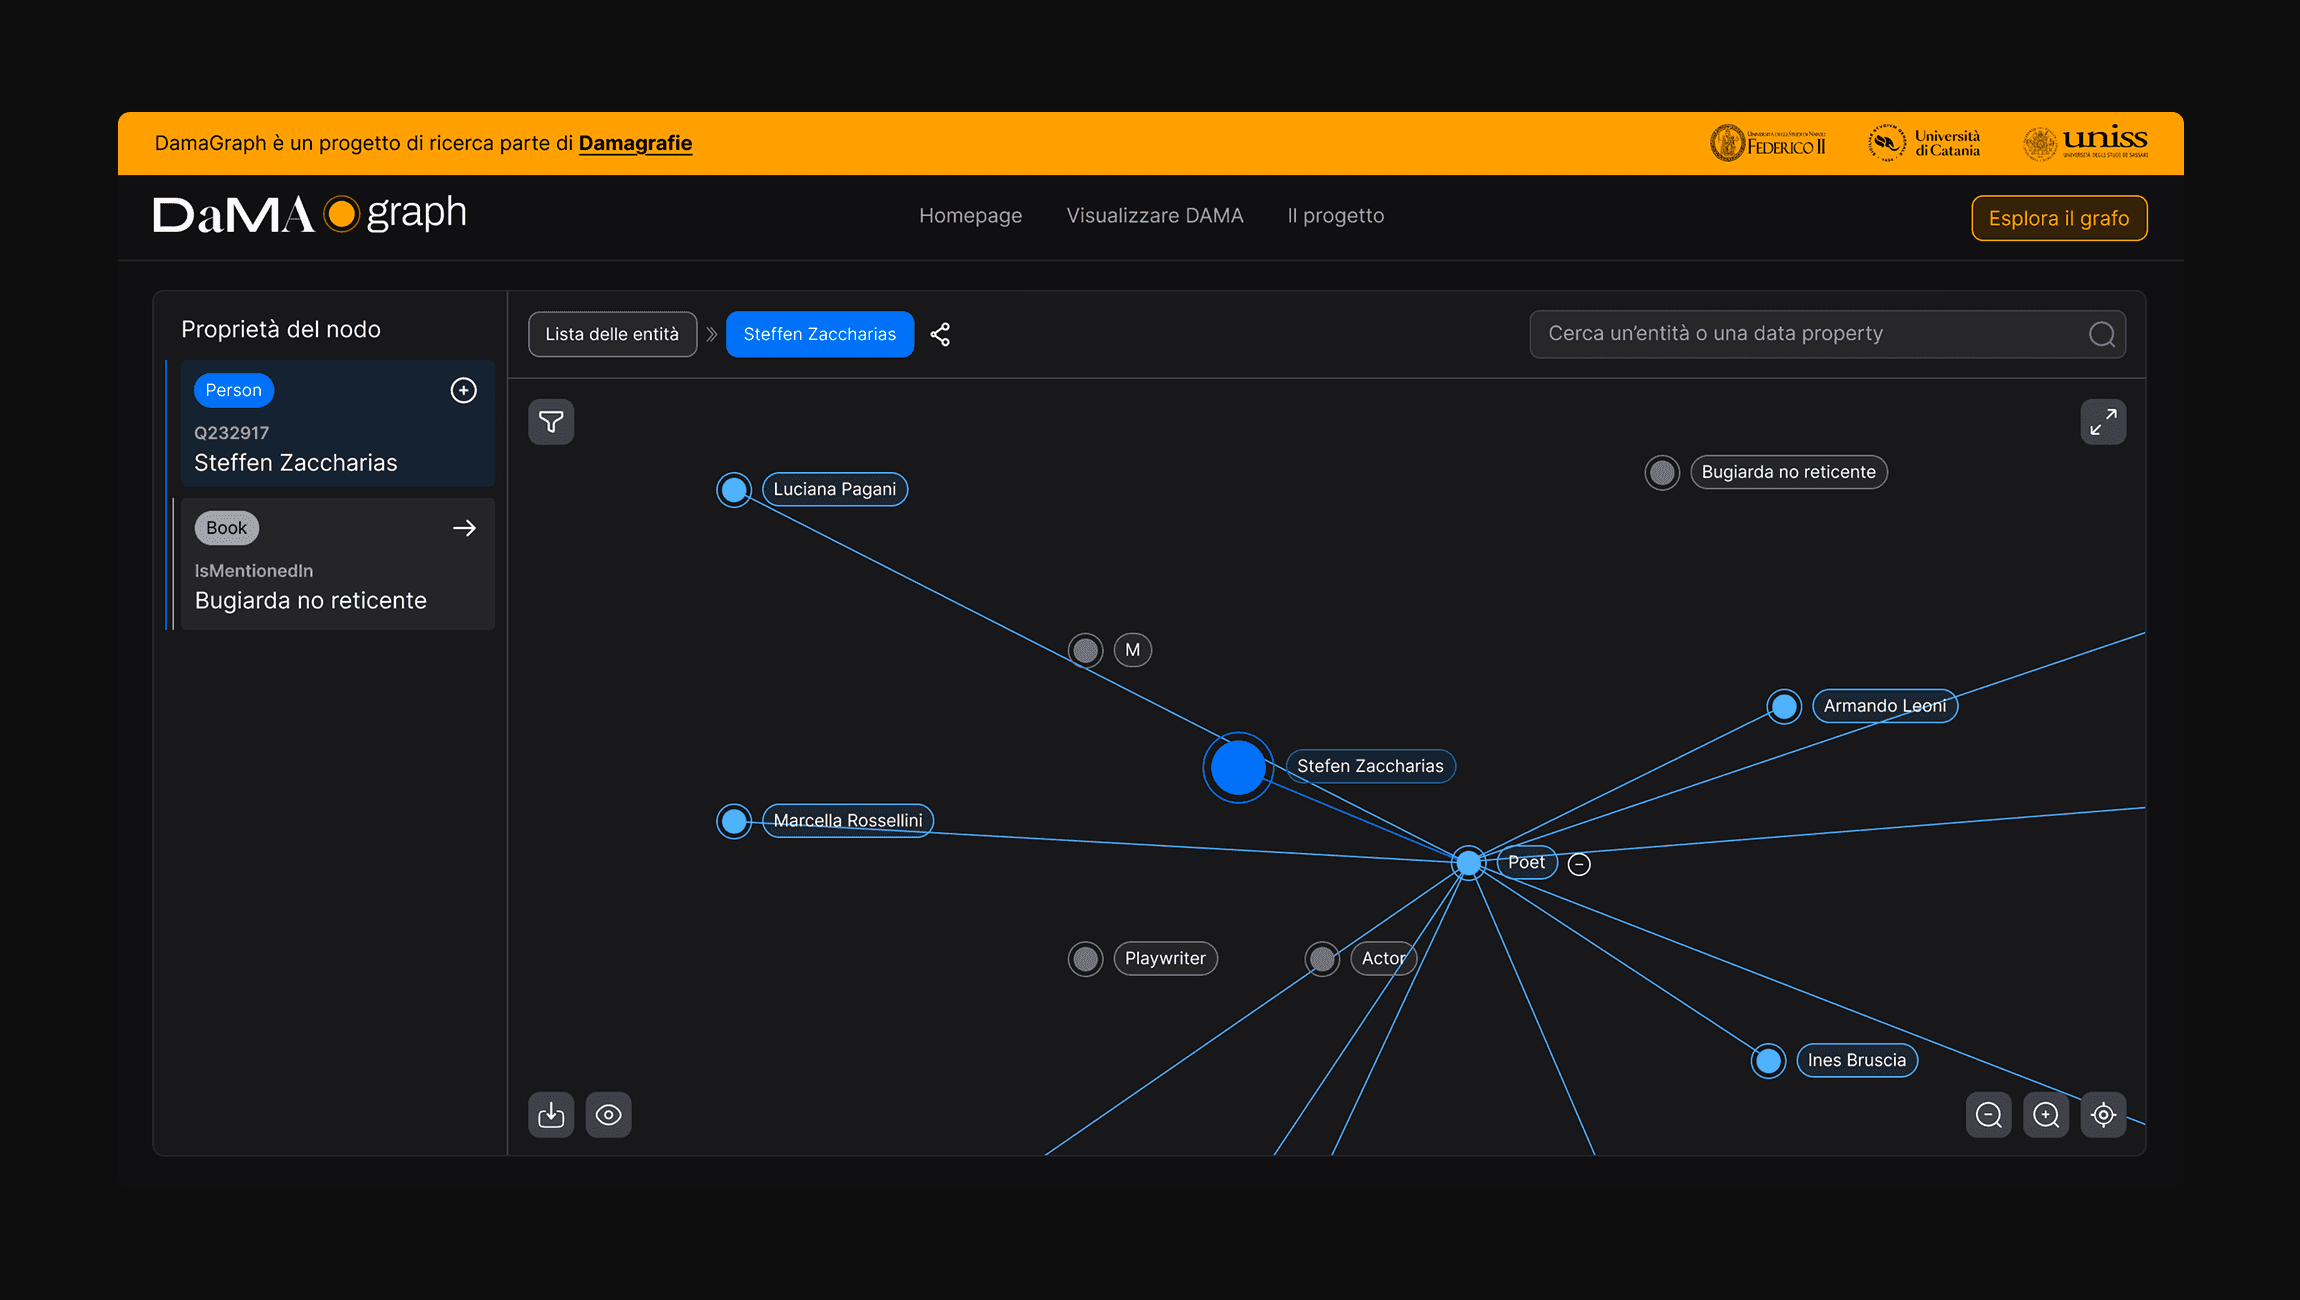The width and height of the screenshot is (2300, 1300).
Task: Follow the Damagrafie link in banner
Action: tap(635, 143)
